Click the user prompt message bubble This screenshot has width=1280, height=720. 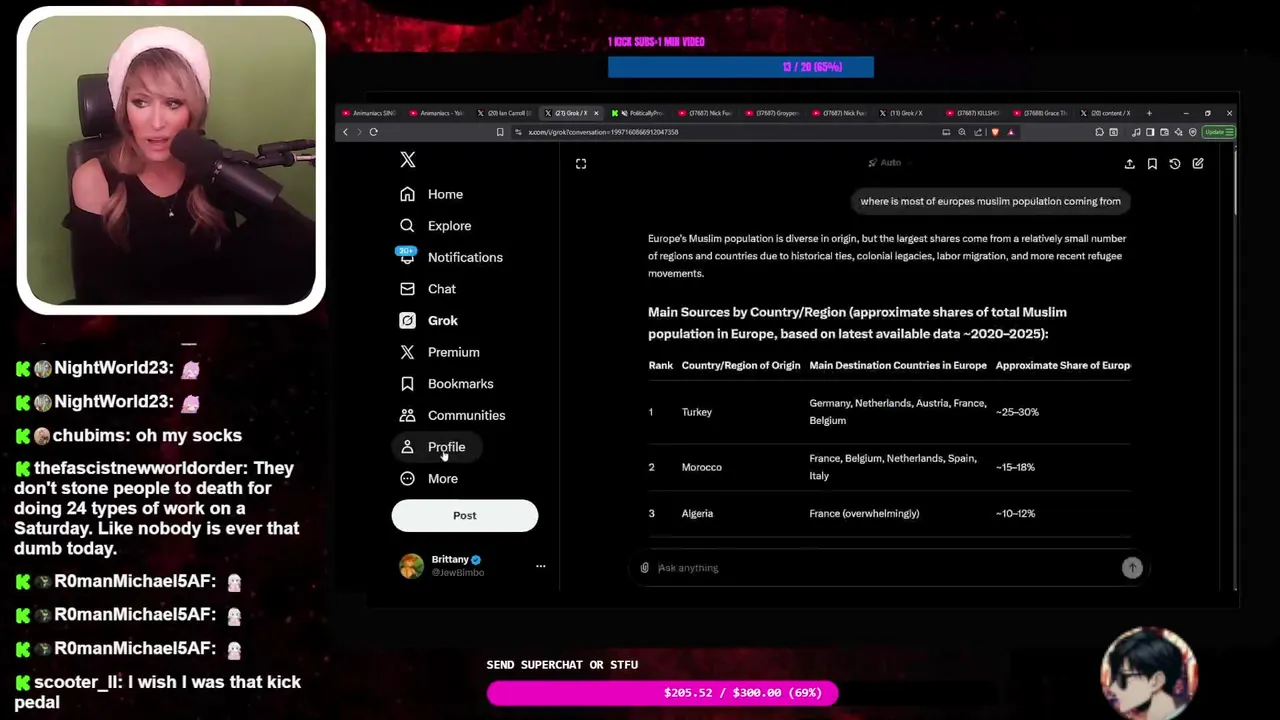(990, 201)
